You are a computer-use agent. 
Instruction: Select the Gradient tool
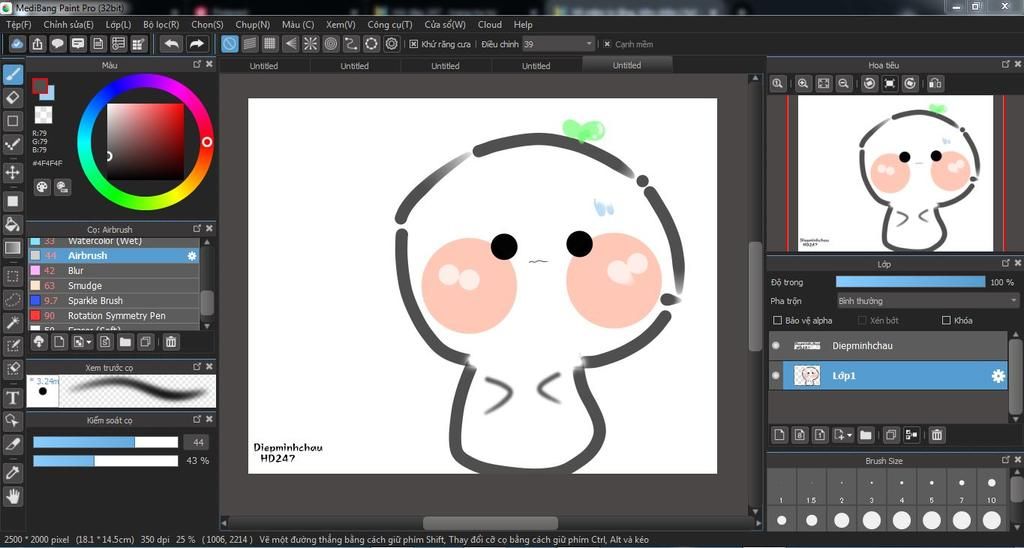pos(12,248)
